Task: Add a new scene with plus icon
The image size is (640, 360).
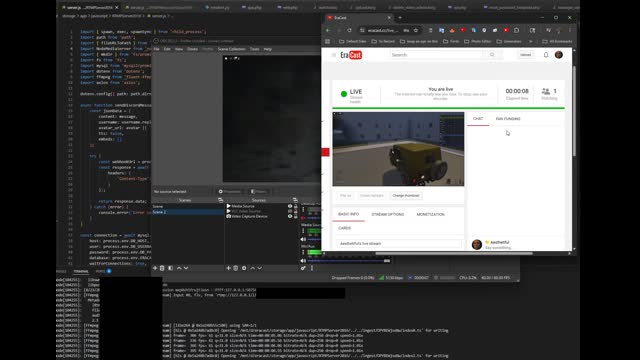Action: pyautogui.click(x=155, y=268)
